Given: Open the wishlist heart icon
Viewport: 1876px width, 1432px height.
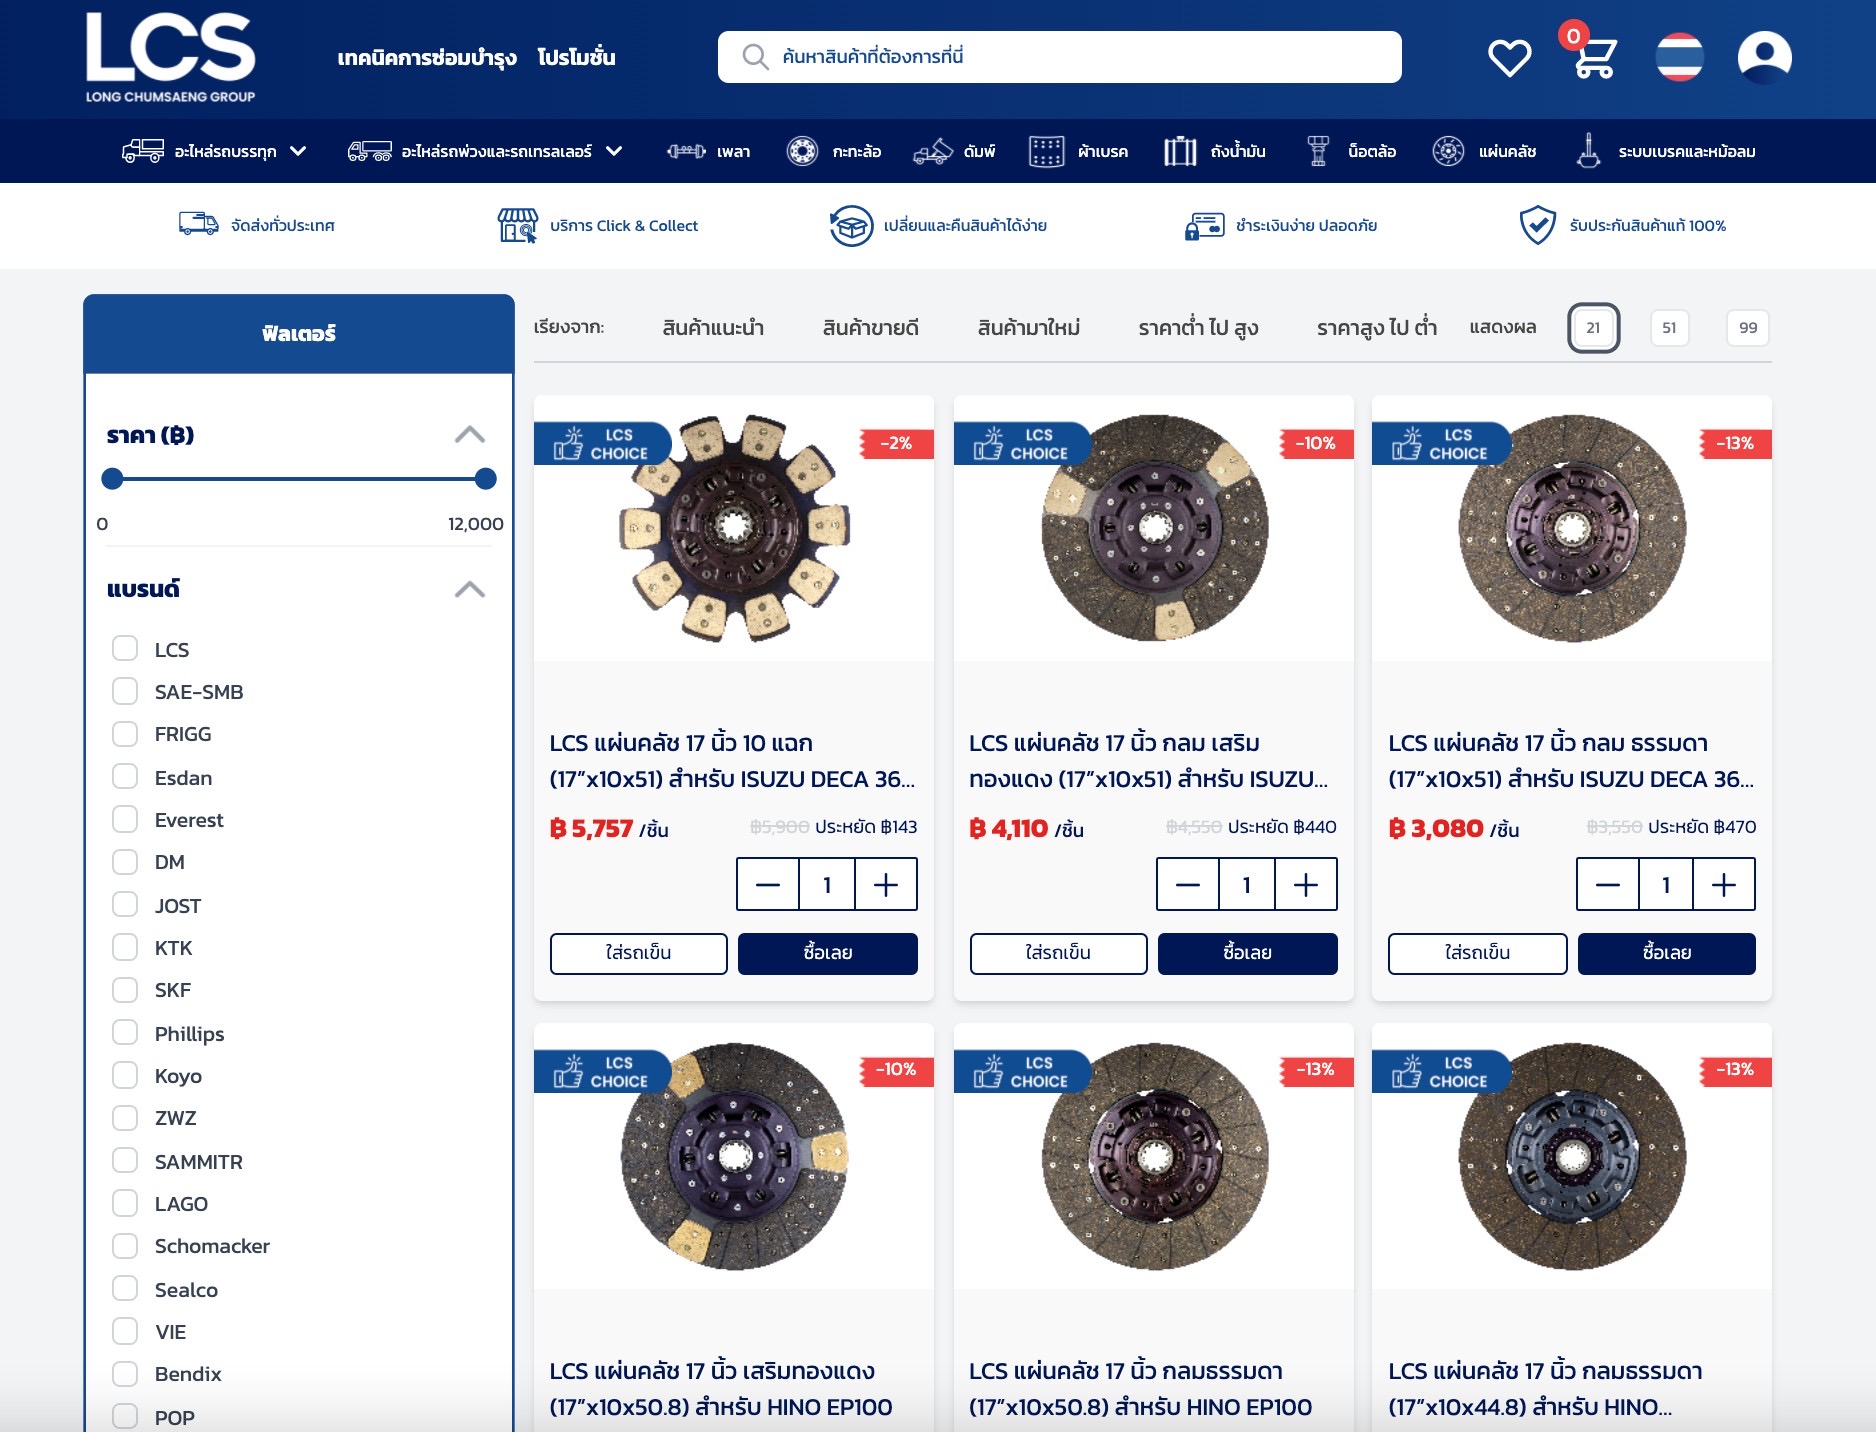Looking at the screenshot, I should coord(1509,58).
